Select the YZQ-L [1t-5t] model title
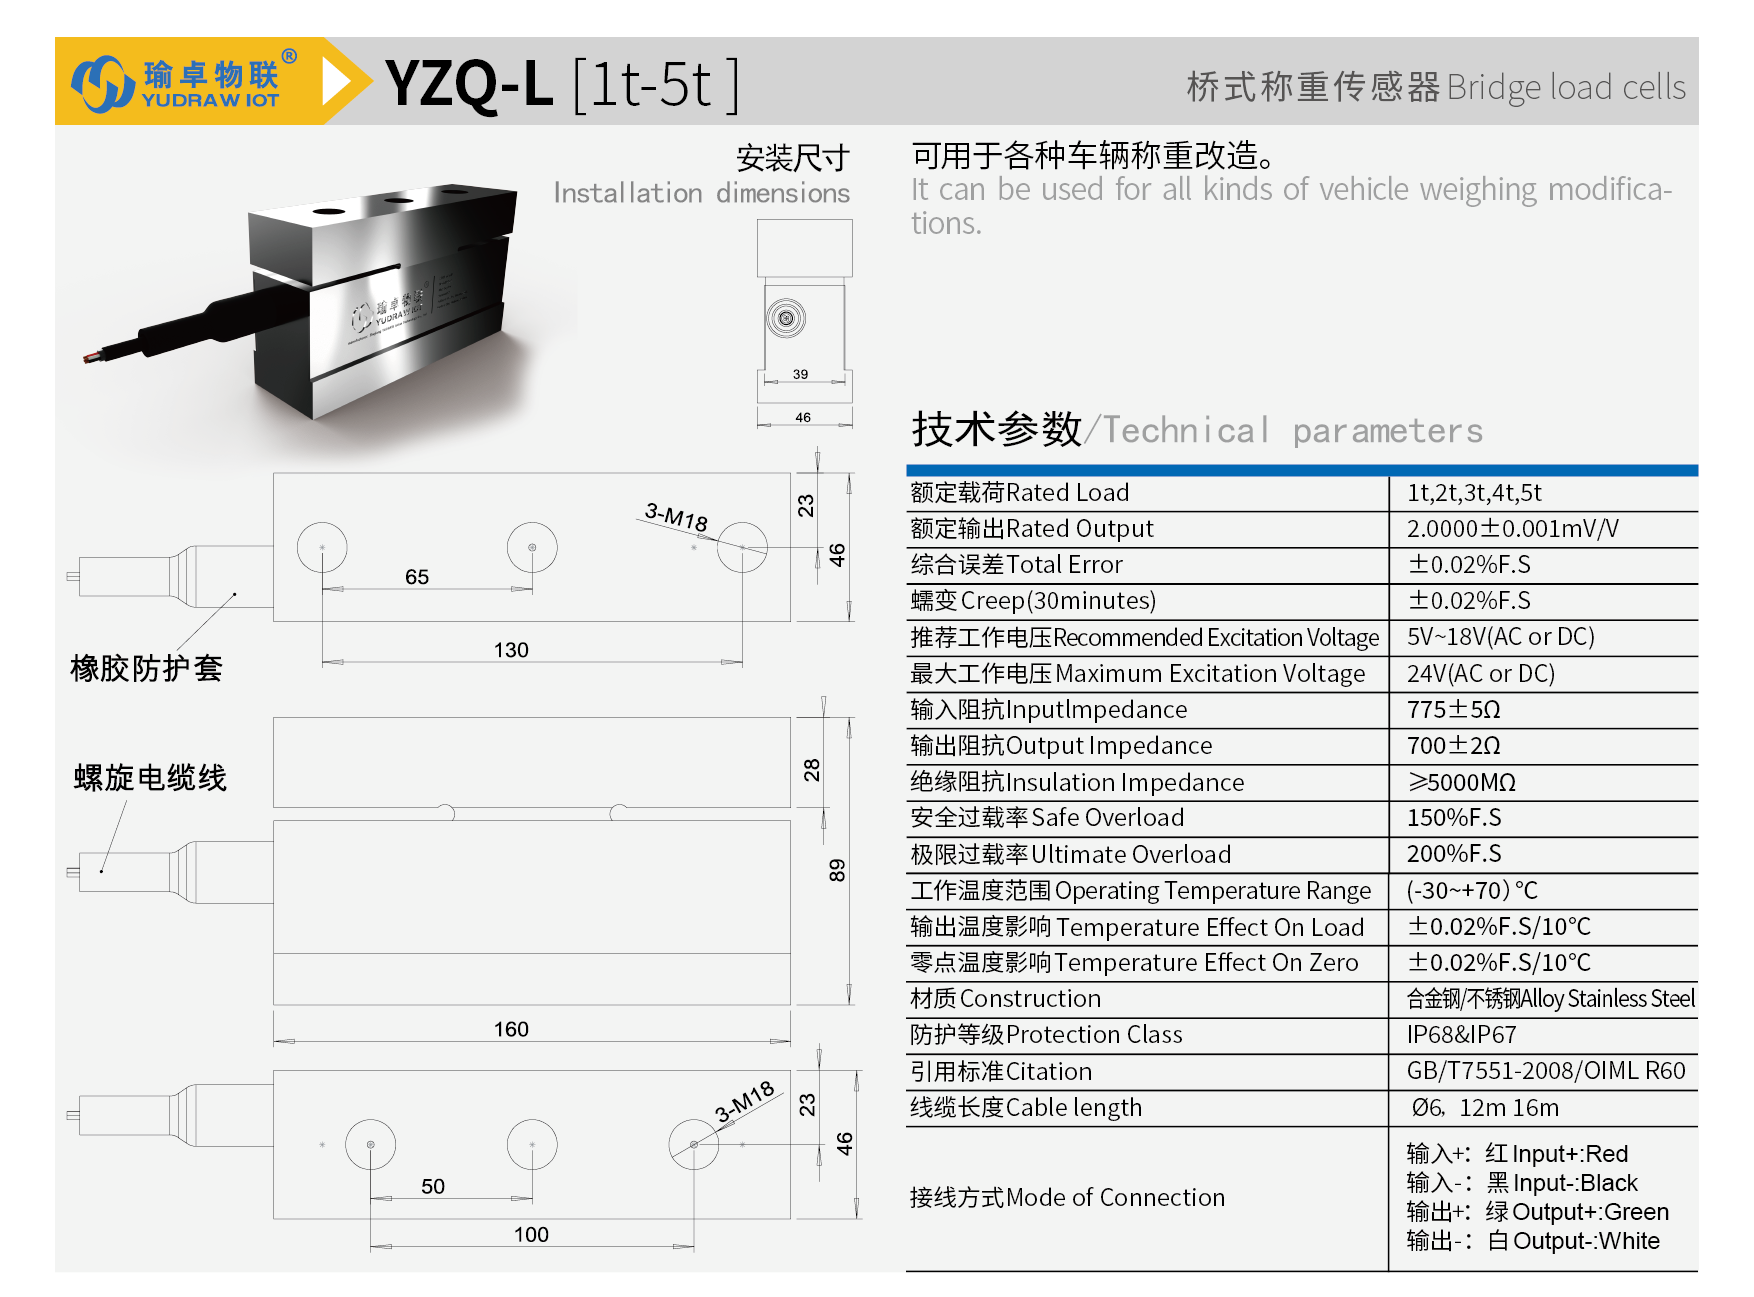 (563, 84)
